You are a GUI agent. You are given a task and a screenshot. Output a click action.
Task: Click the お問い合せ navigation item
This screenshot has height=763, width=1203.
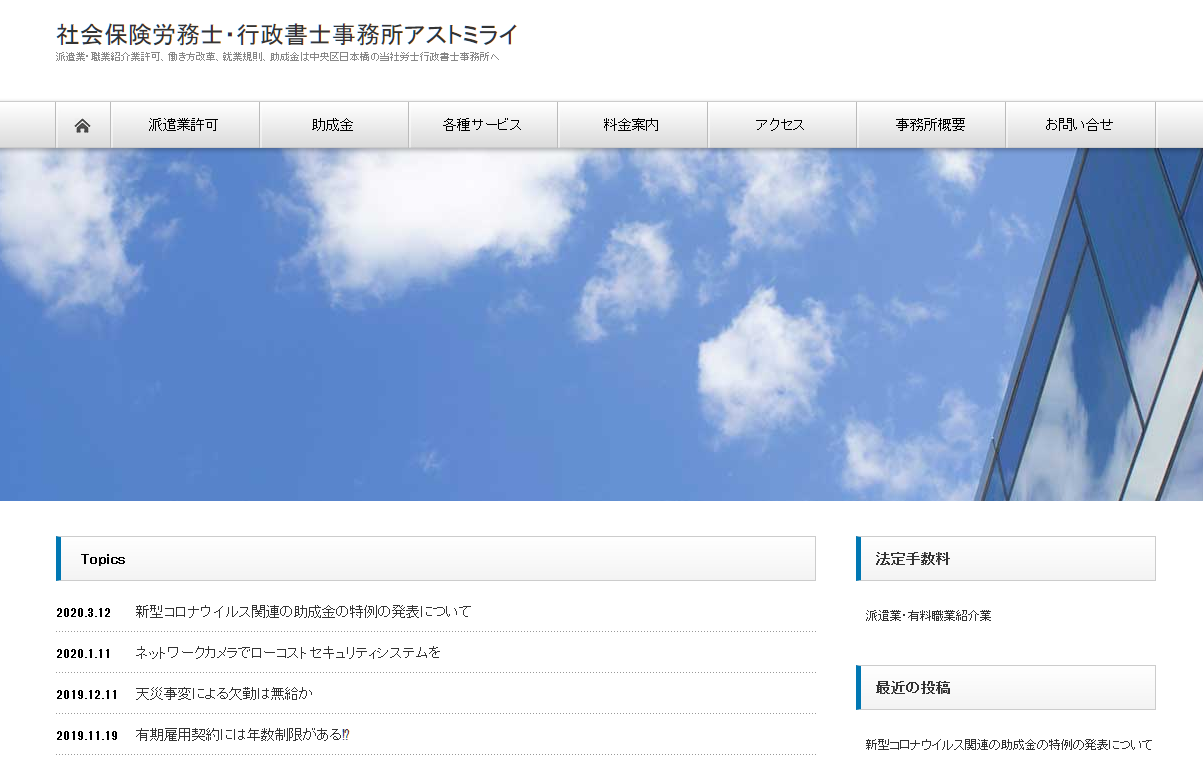(1080, 124)
